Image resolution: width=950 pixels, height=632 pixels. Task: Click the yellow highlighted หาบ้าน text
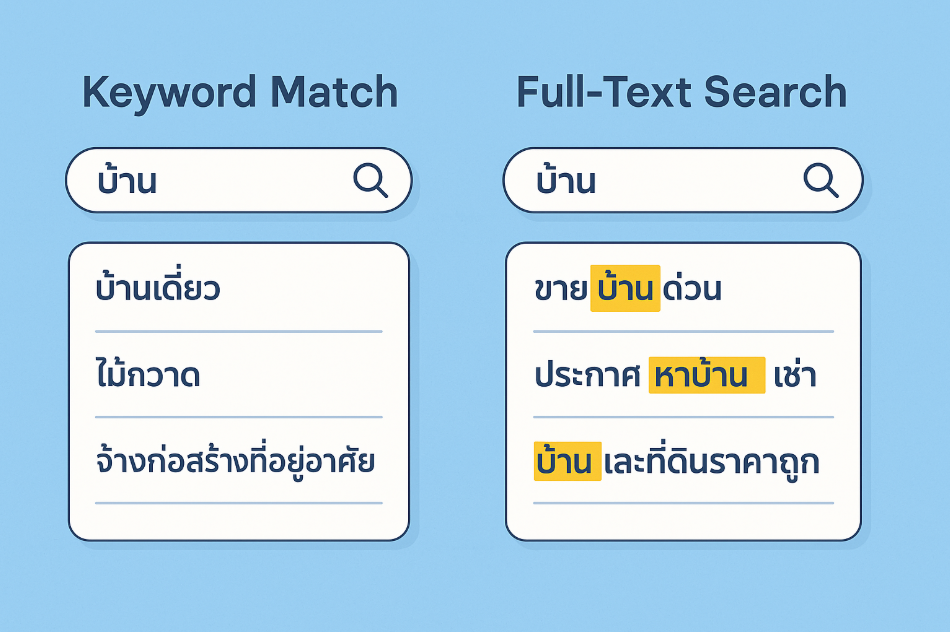pyautogui.click(x=707, y=376)
